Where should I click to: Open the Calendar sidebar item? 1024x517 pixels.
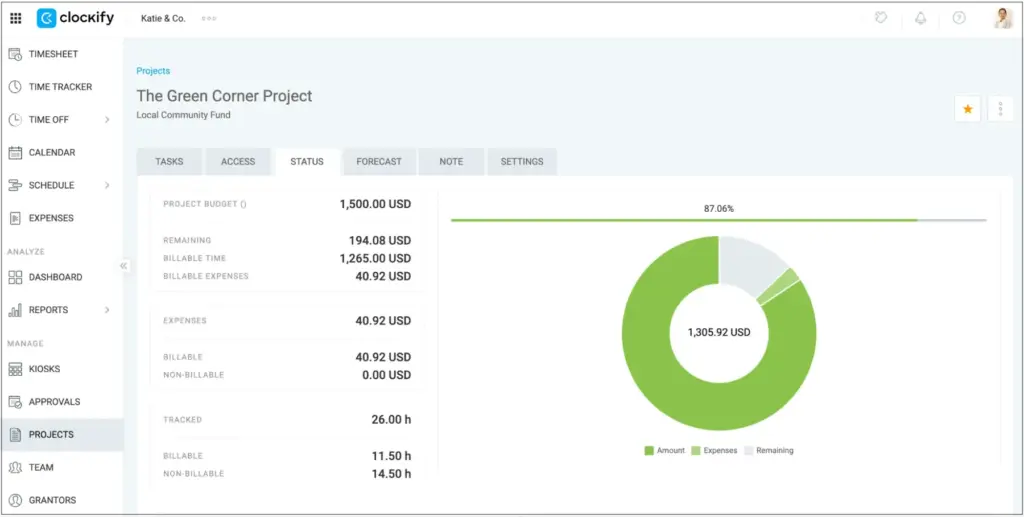51,153
